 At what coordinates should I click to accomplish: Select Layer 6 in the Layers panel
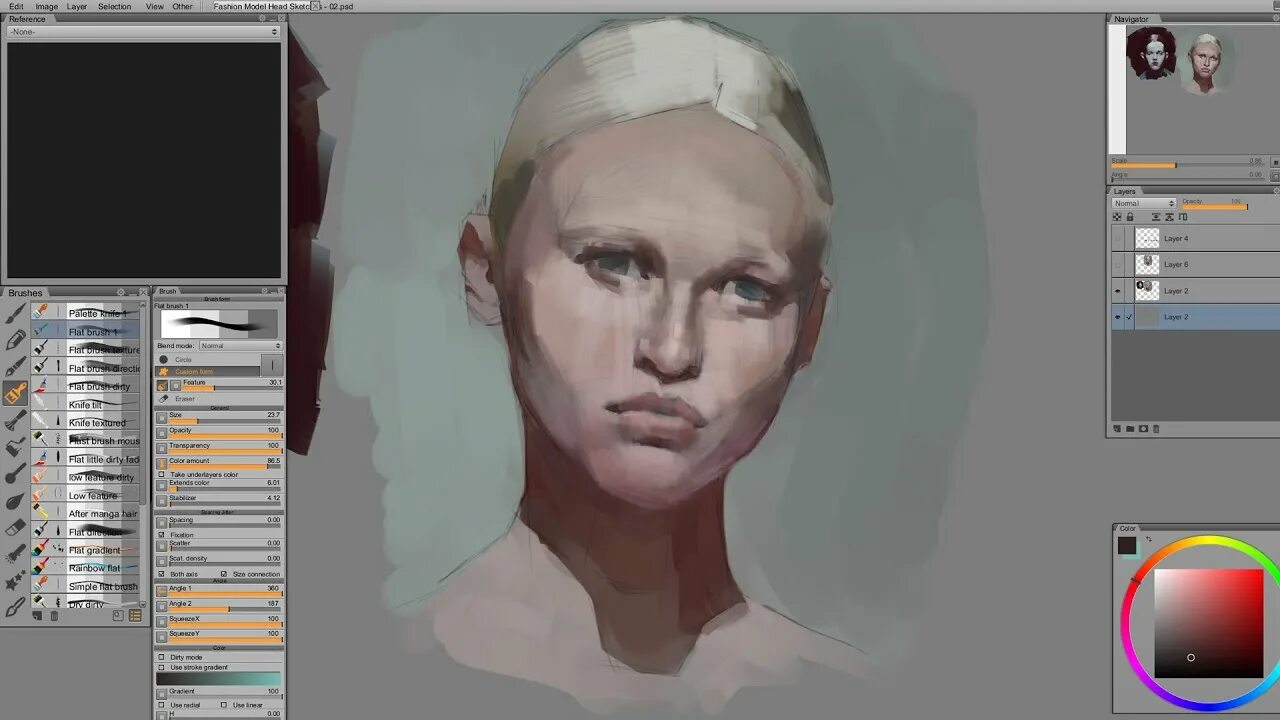click(x=1196, y=264)
